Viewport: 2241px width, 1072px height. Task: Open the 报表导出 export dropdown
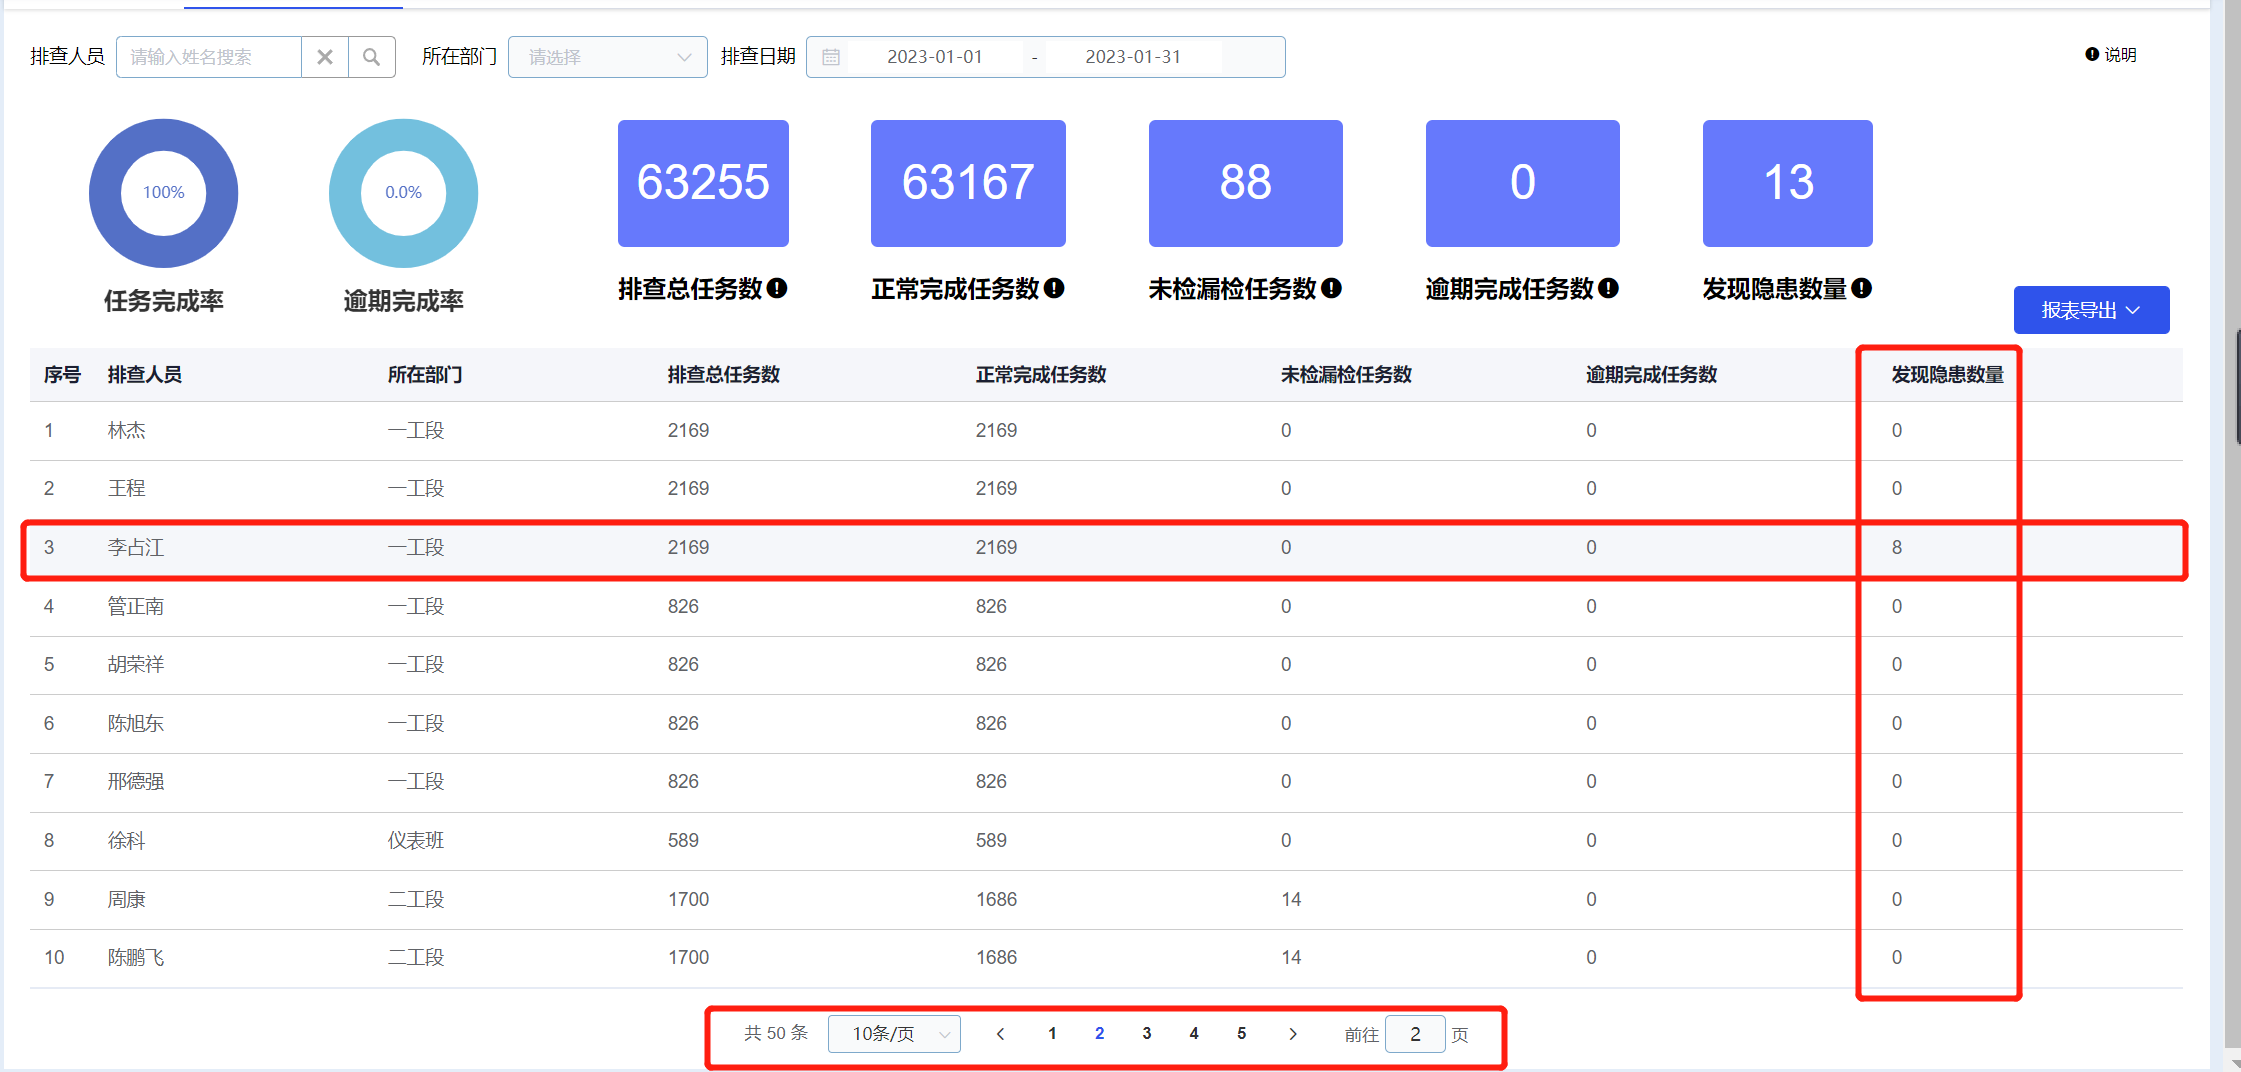coord(2091,310)
